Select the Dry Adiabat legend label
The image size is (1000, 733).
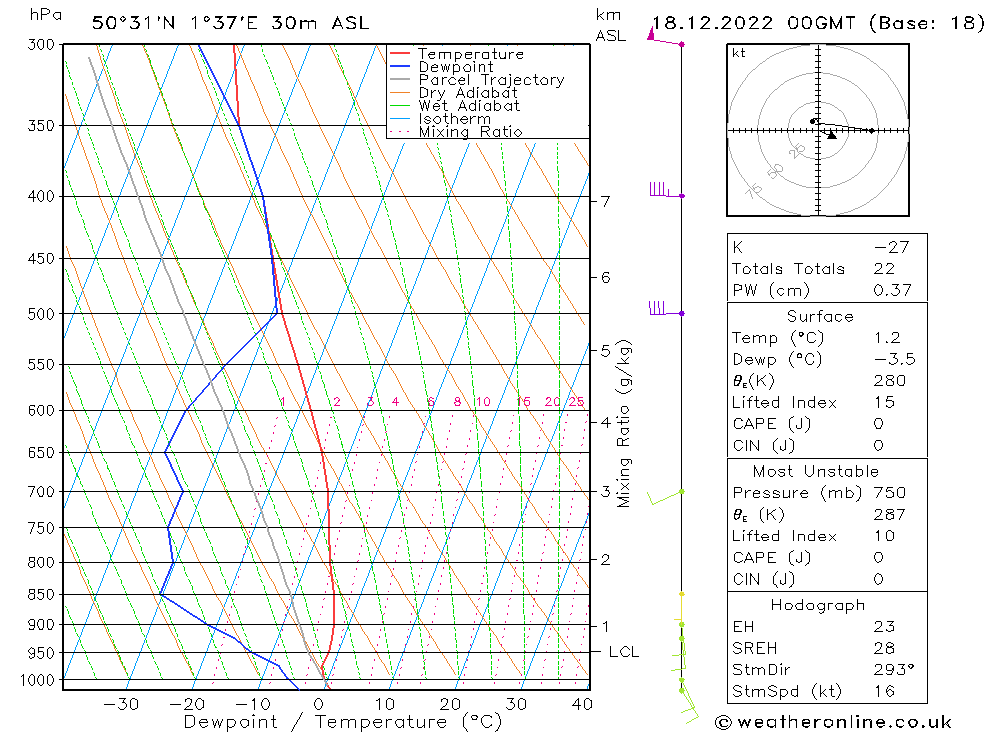pos(467,93)
